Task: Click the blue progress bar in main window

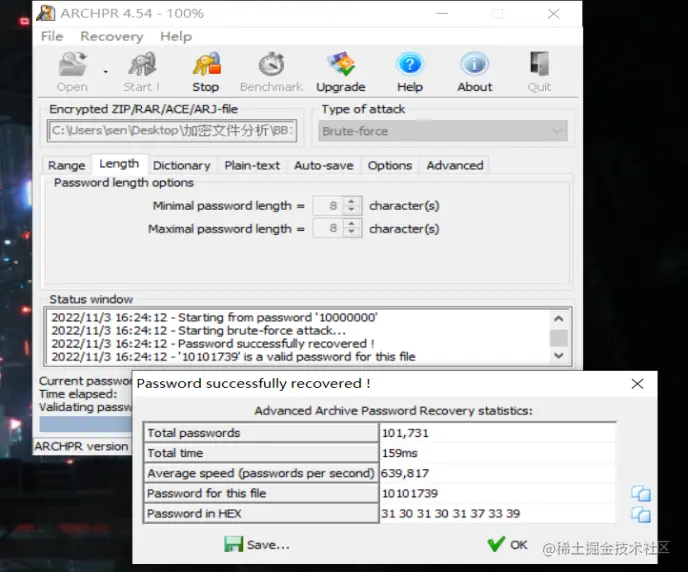Action: pos(86,424)
